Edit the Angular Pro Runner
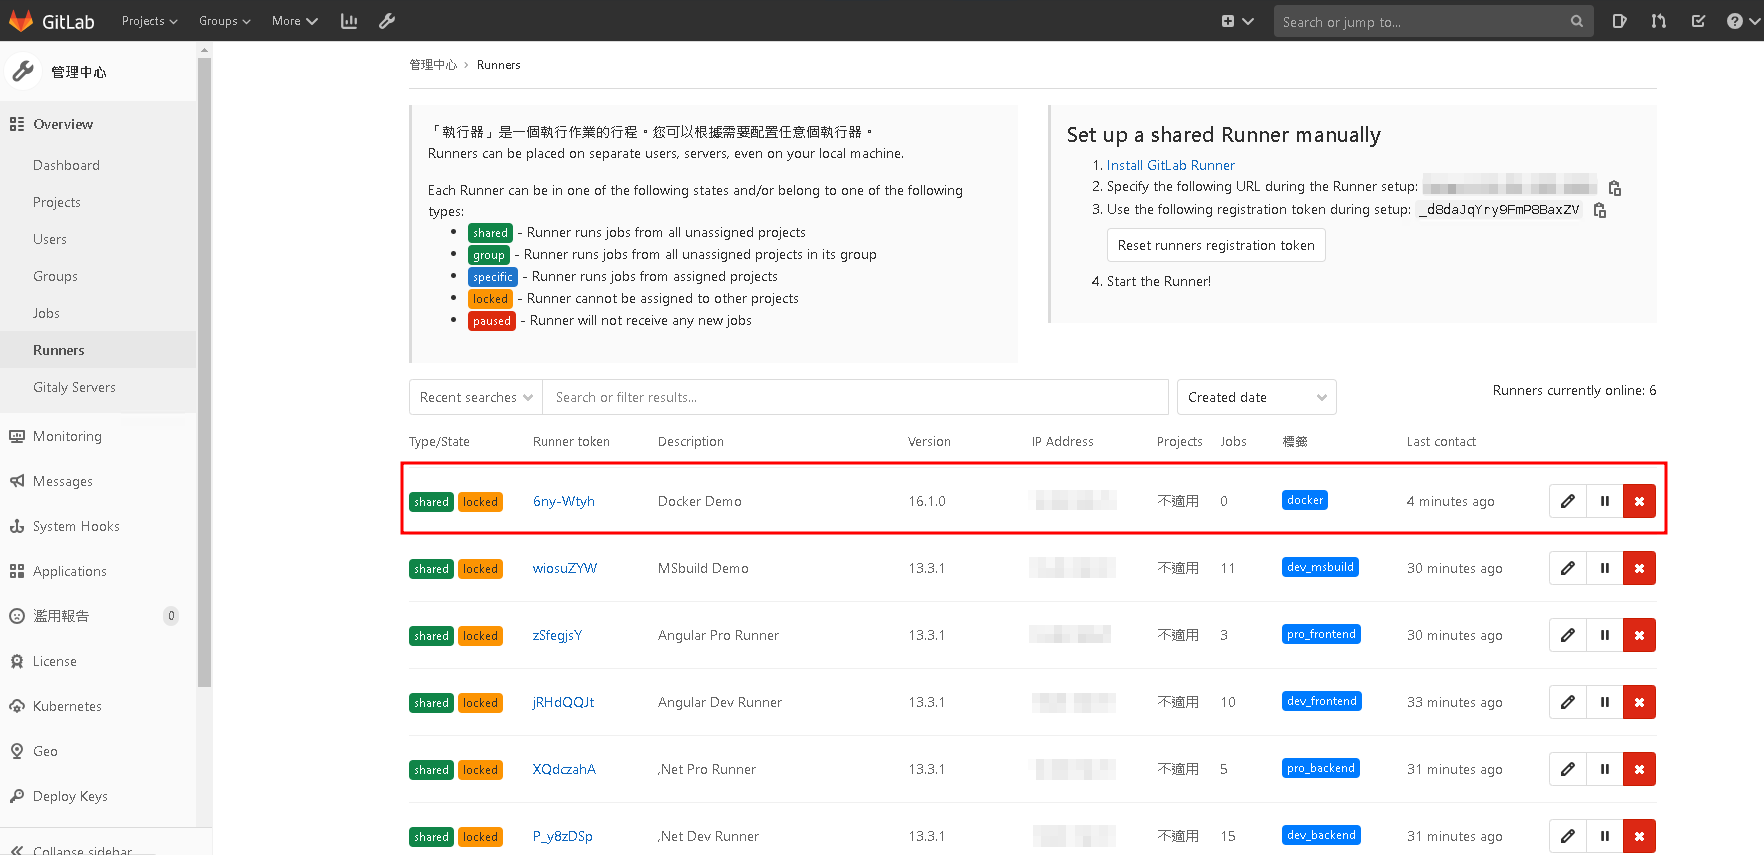 pos(1568,635)
